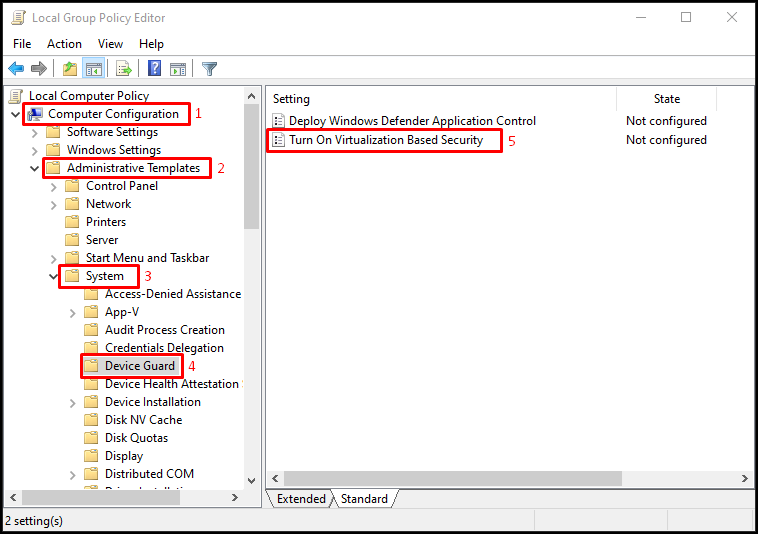Select Device Health Attestation folder
Image resolution: width=758 pixels, height=534 pixels.
pyautogui.click(x=172, y=384)
